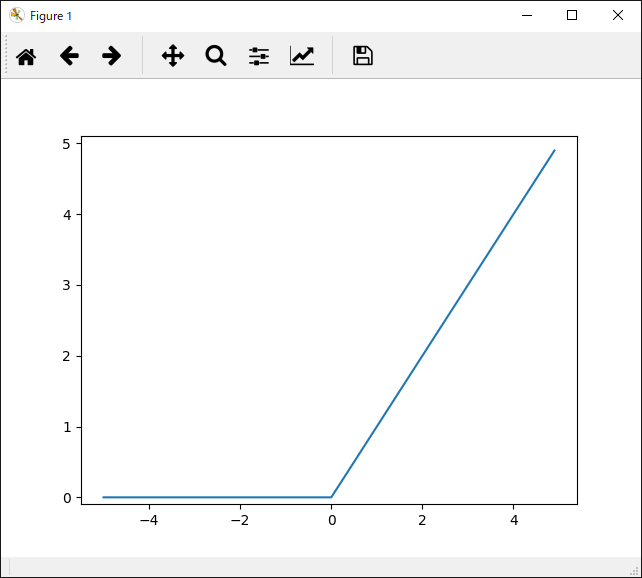Go forward to the next view

click(x=112, y=56)
